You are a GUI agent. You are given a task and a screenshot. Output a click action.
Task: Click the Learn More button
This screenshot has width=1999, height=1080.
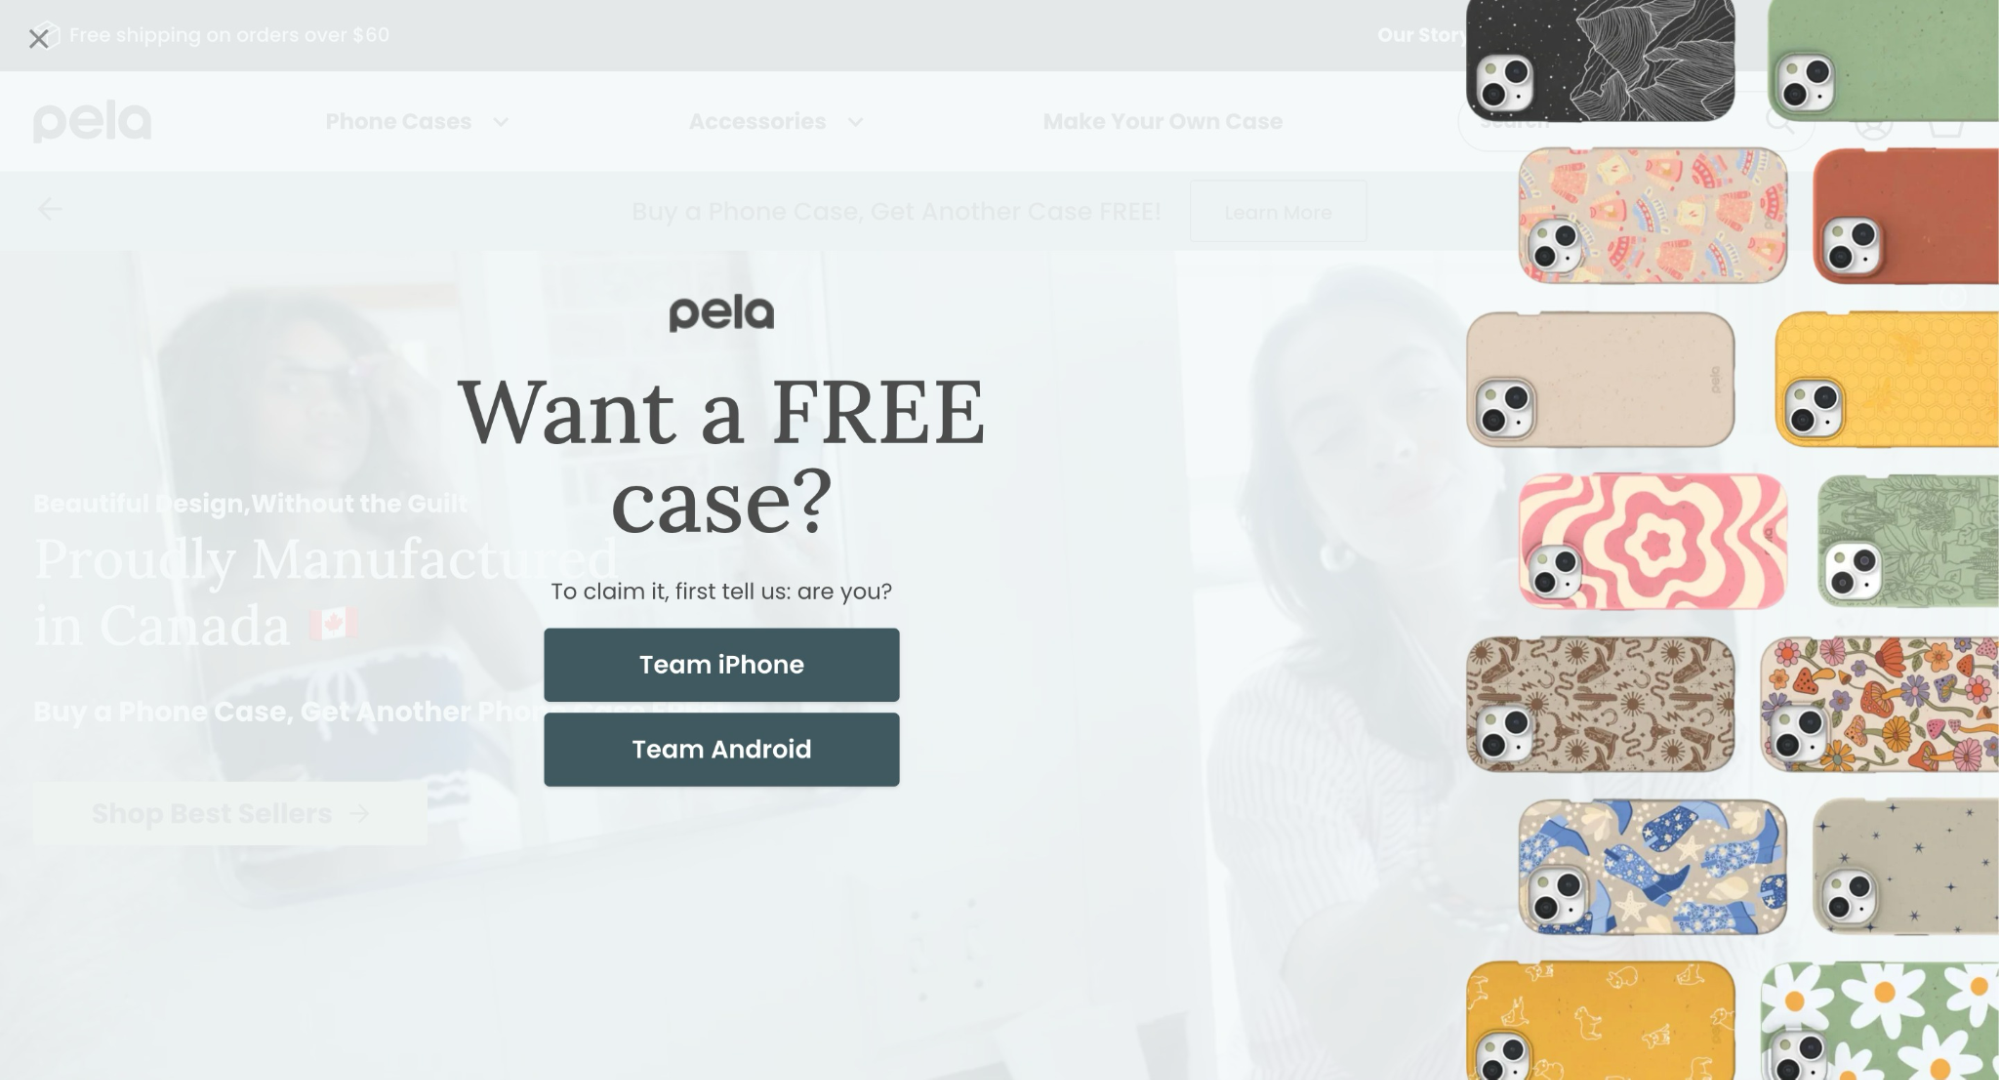[x=1278, y=212]
